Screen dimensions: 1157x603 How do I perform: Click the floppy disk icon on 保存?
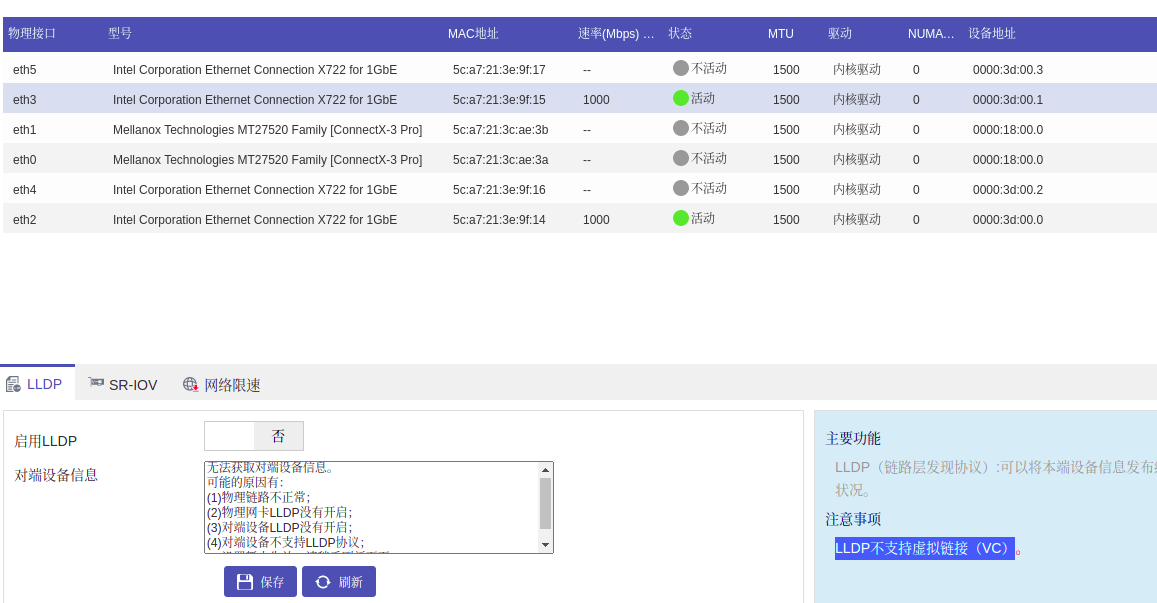point(245,582)
